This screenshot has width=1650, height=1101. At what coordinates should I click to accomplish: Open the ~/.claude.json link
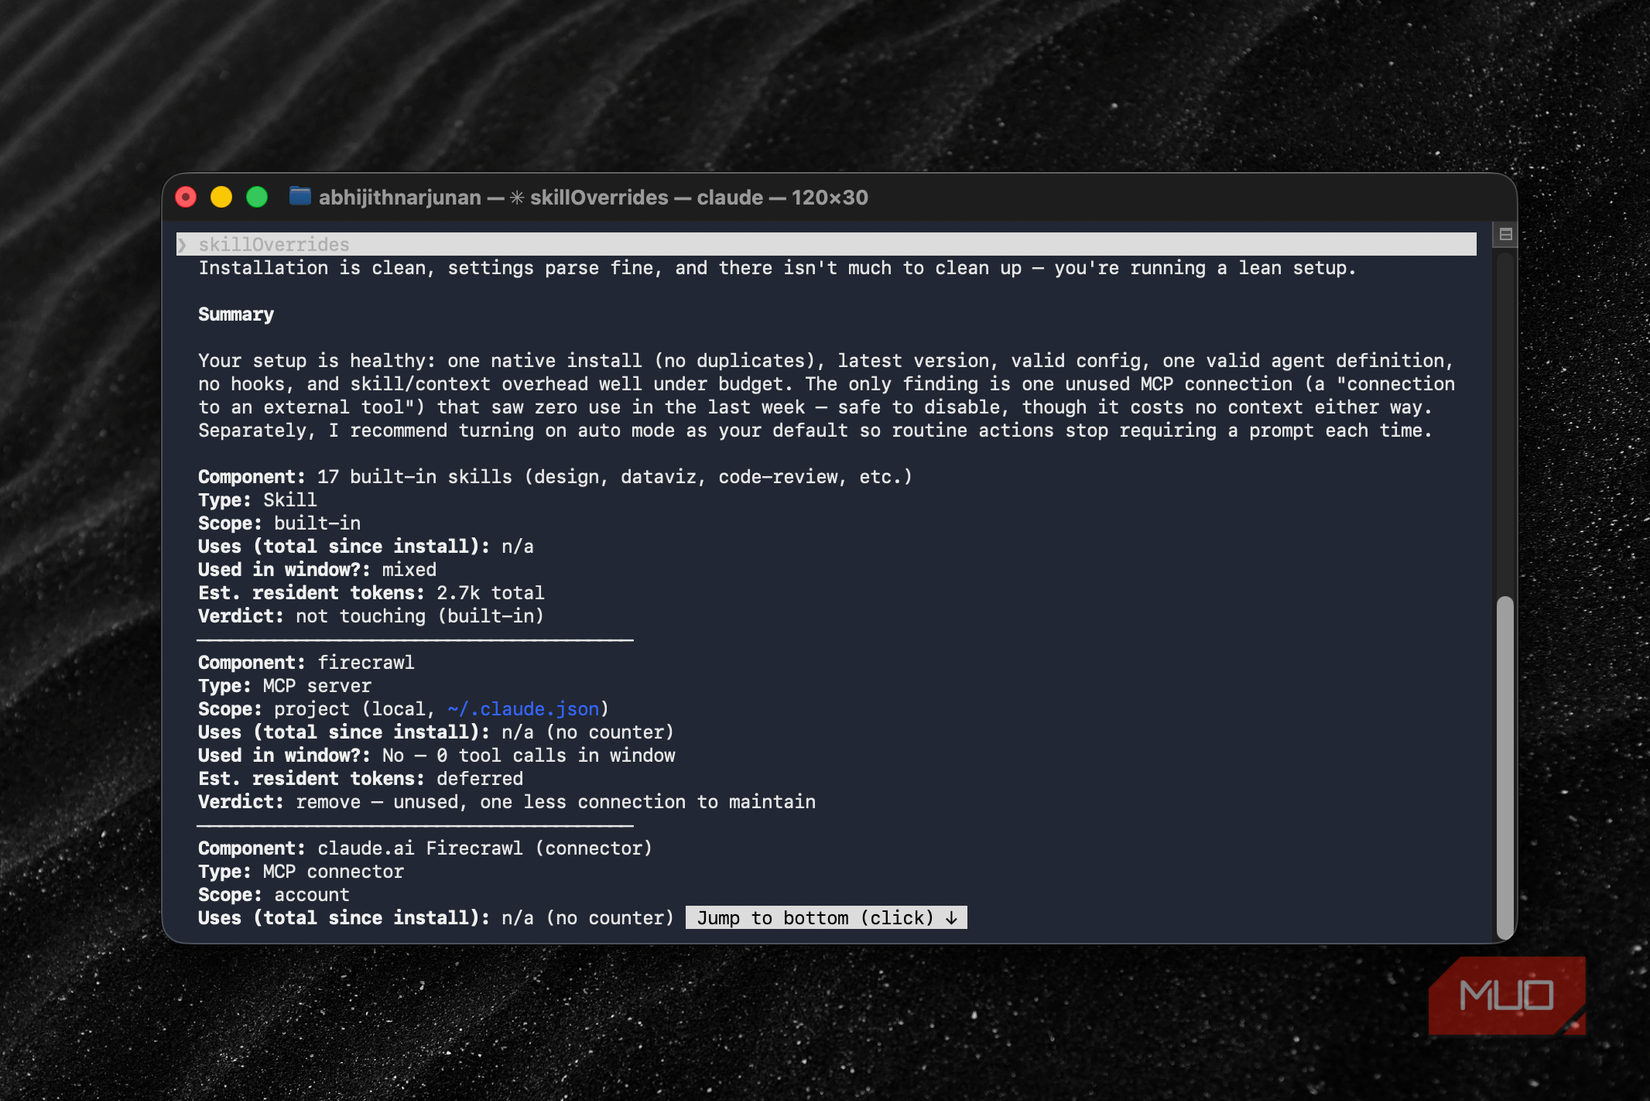coord(523,709)
